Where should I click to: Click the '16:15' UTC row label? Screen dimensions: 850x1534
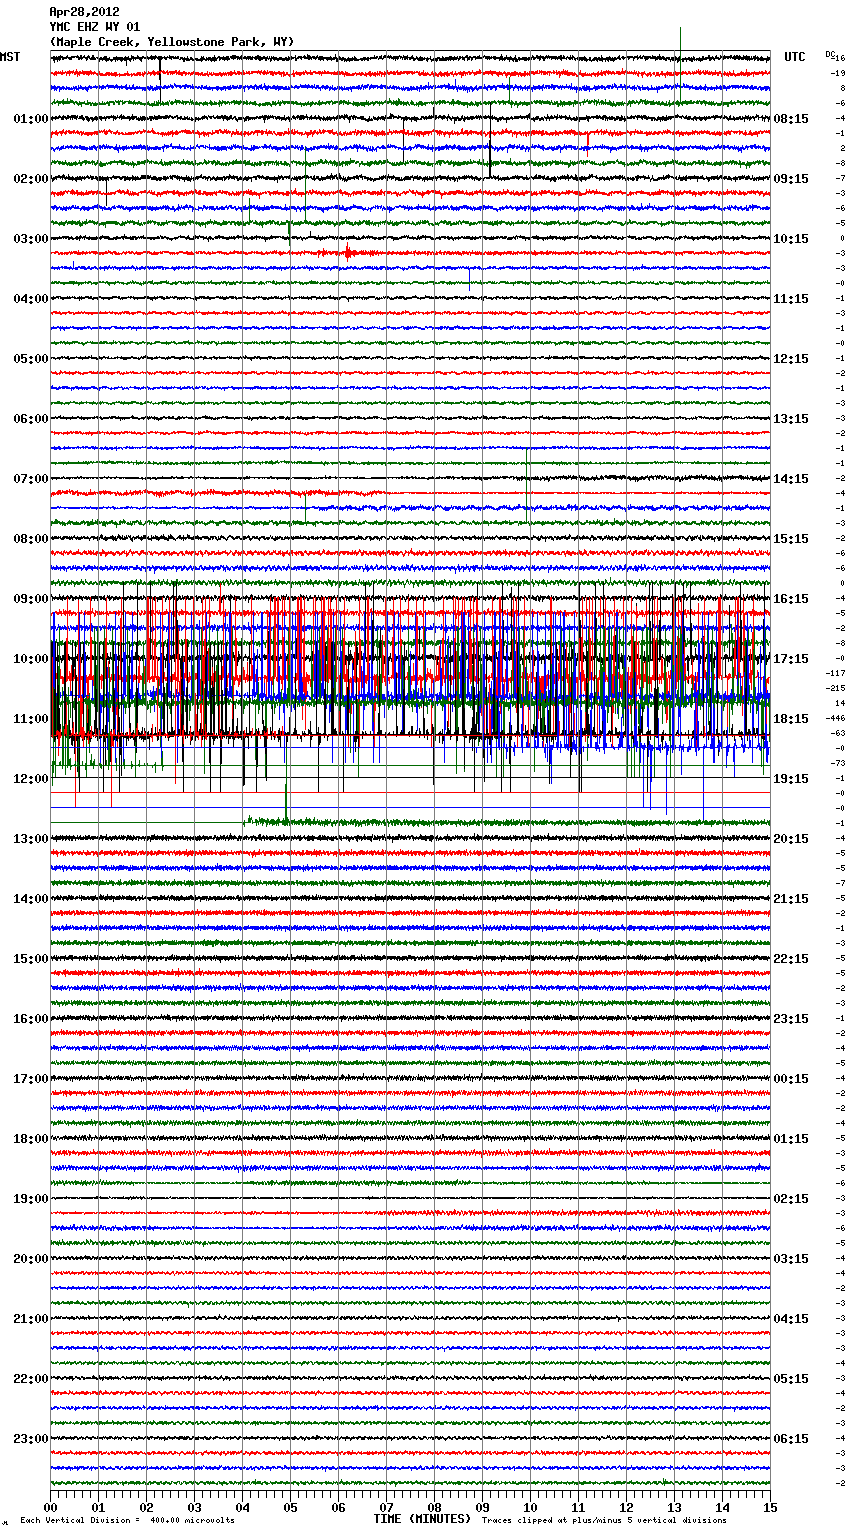[791, 599]
